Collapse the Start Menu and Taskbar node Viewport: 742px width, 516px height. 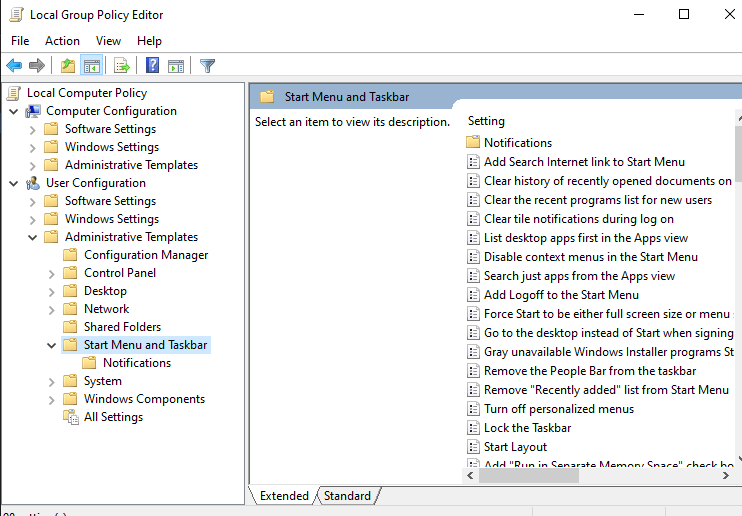click(52, 346)
